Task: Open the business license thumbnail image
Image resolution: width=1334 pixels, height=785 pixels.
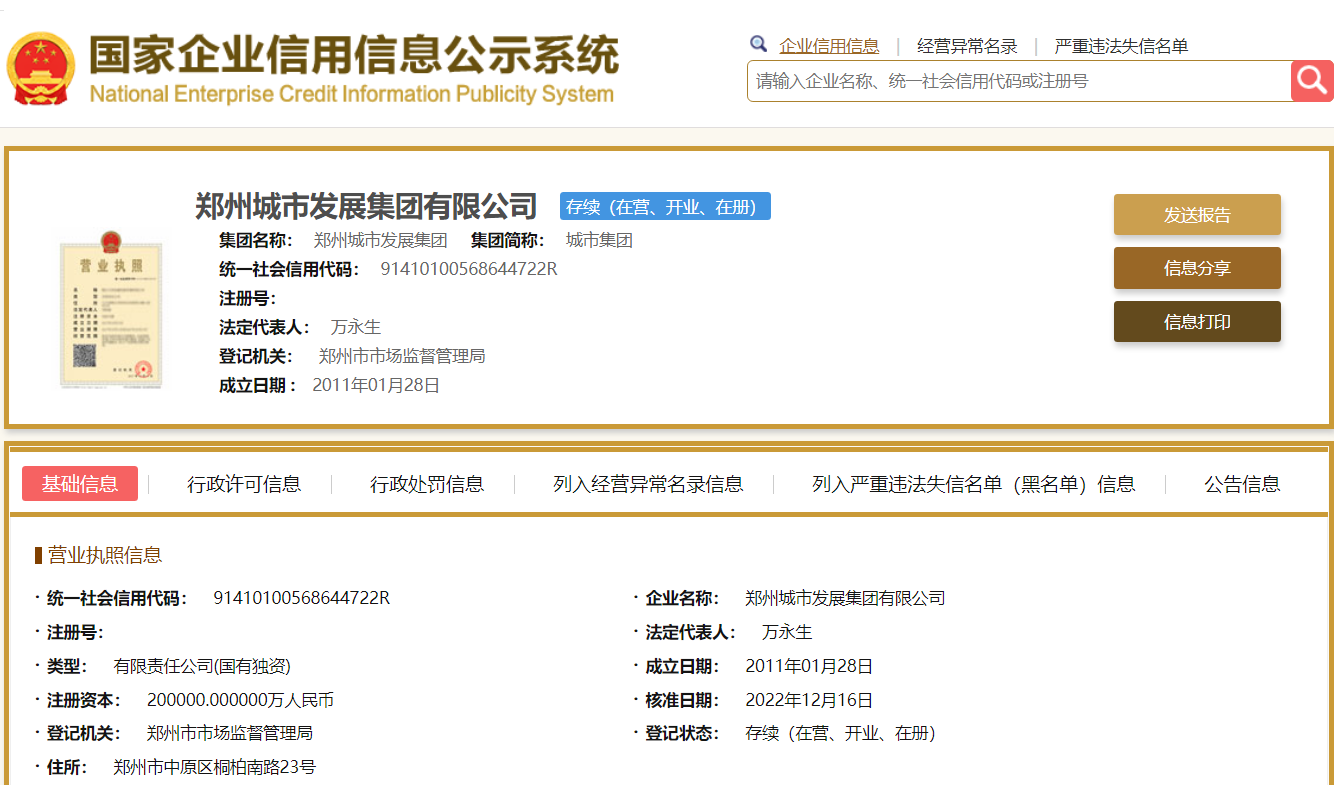Action: (110, 309)
